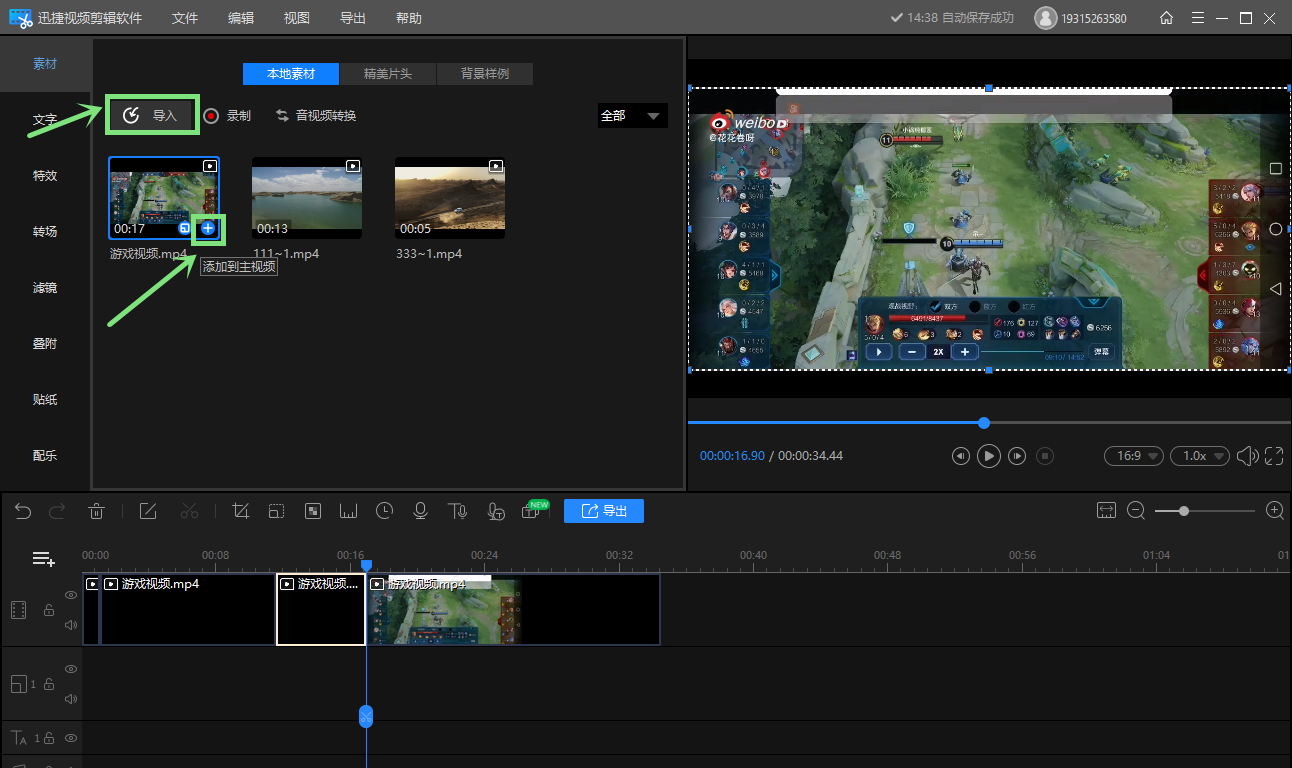
Task: Click the 音视频转换 button
Action: point(316,116)
